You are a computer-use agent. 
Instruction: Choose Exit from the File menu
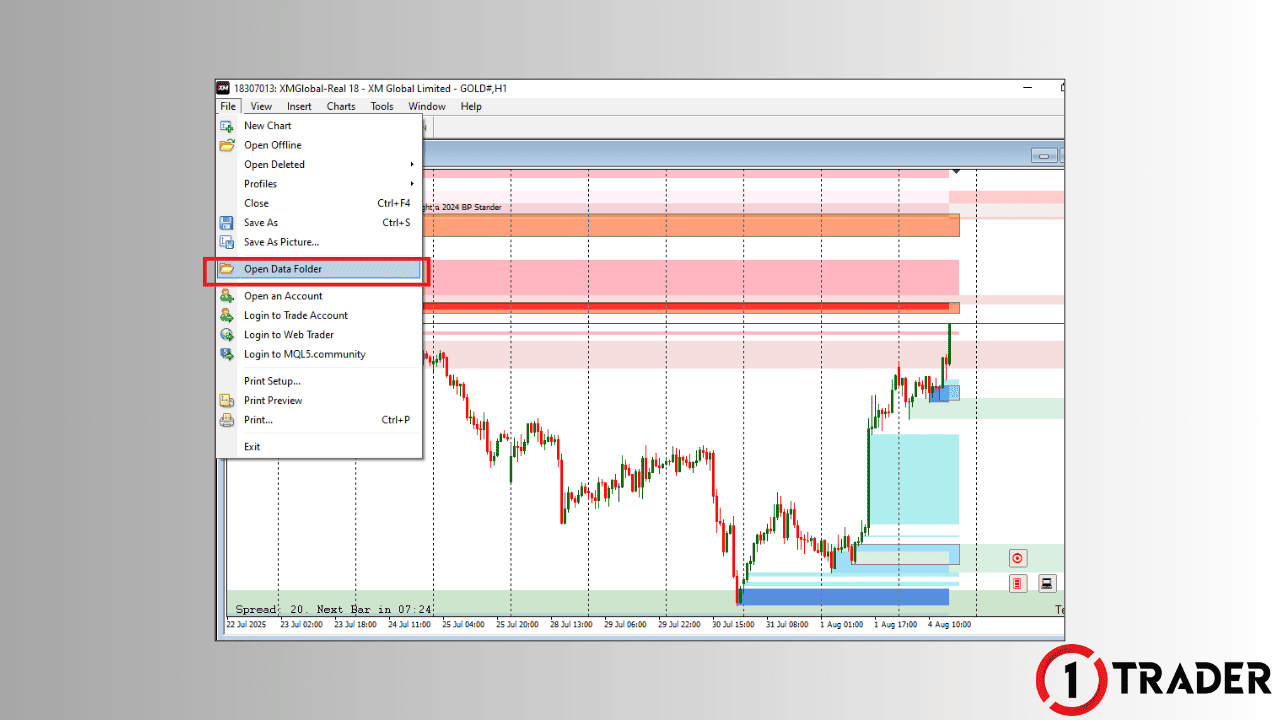pos(319,447)
